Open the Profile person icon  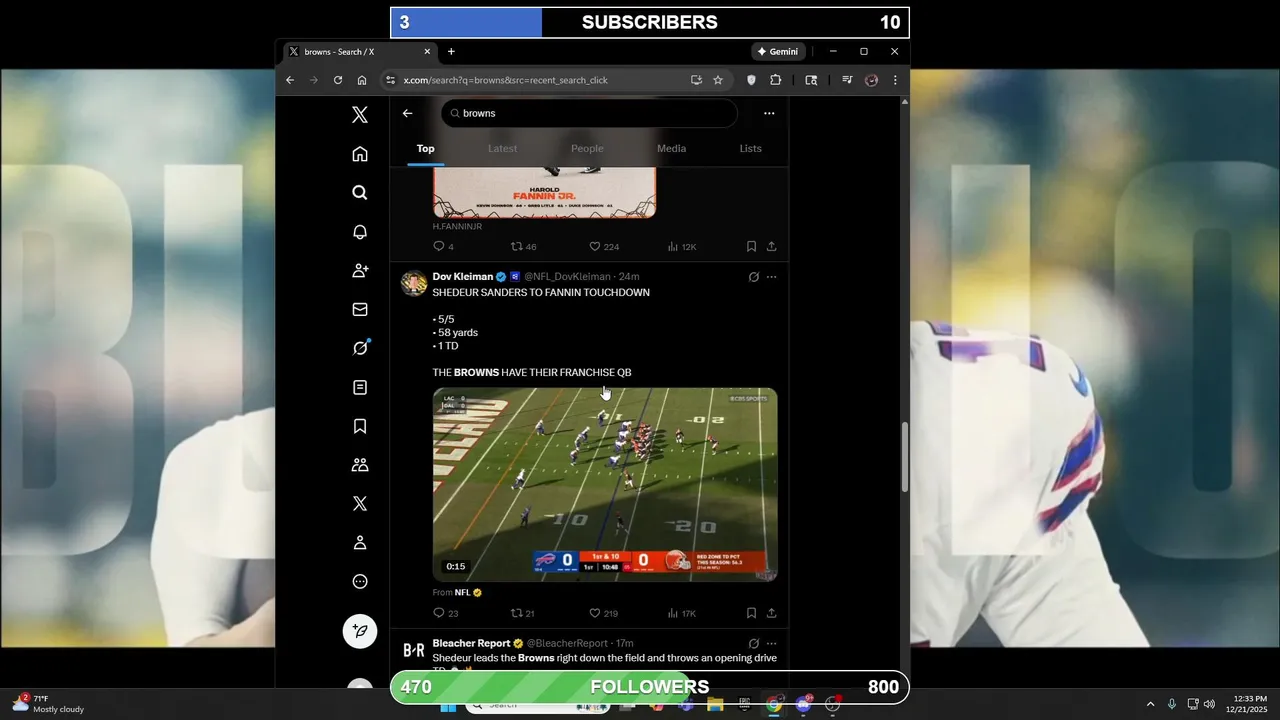(x=360, y=543)
